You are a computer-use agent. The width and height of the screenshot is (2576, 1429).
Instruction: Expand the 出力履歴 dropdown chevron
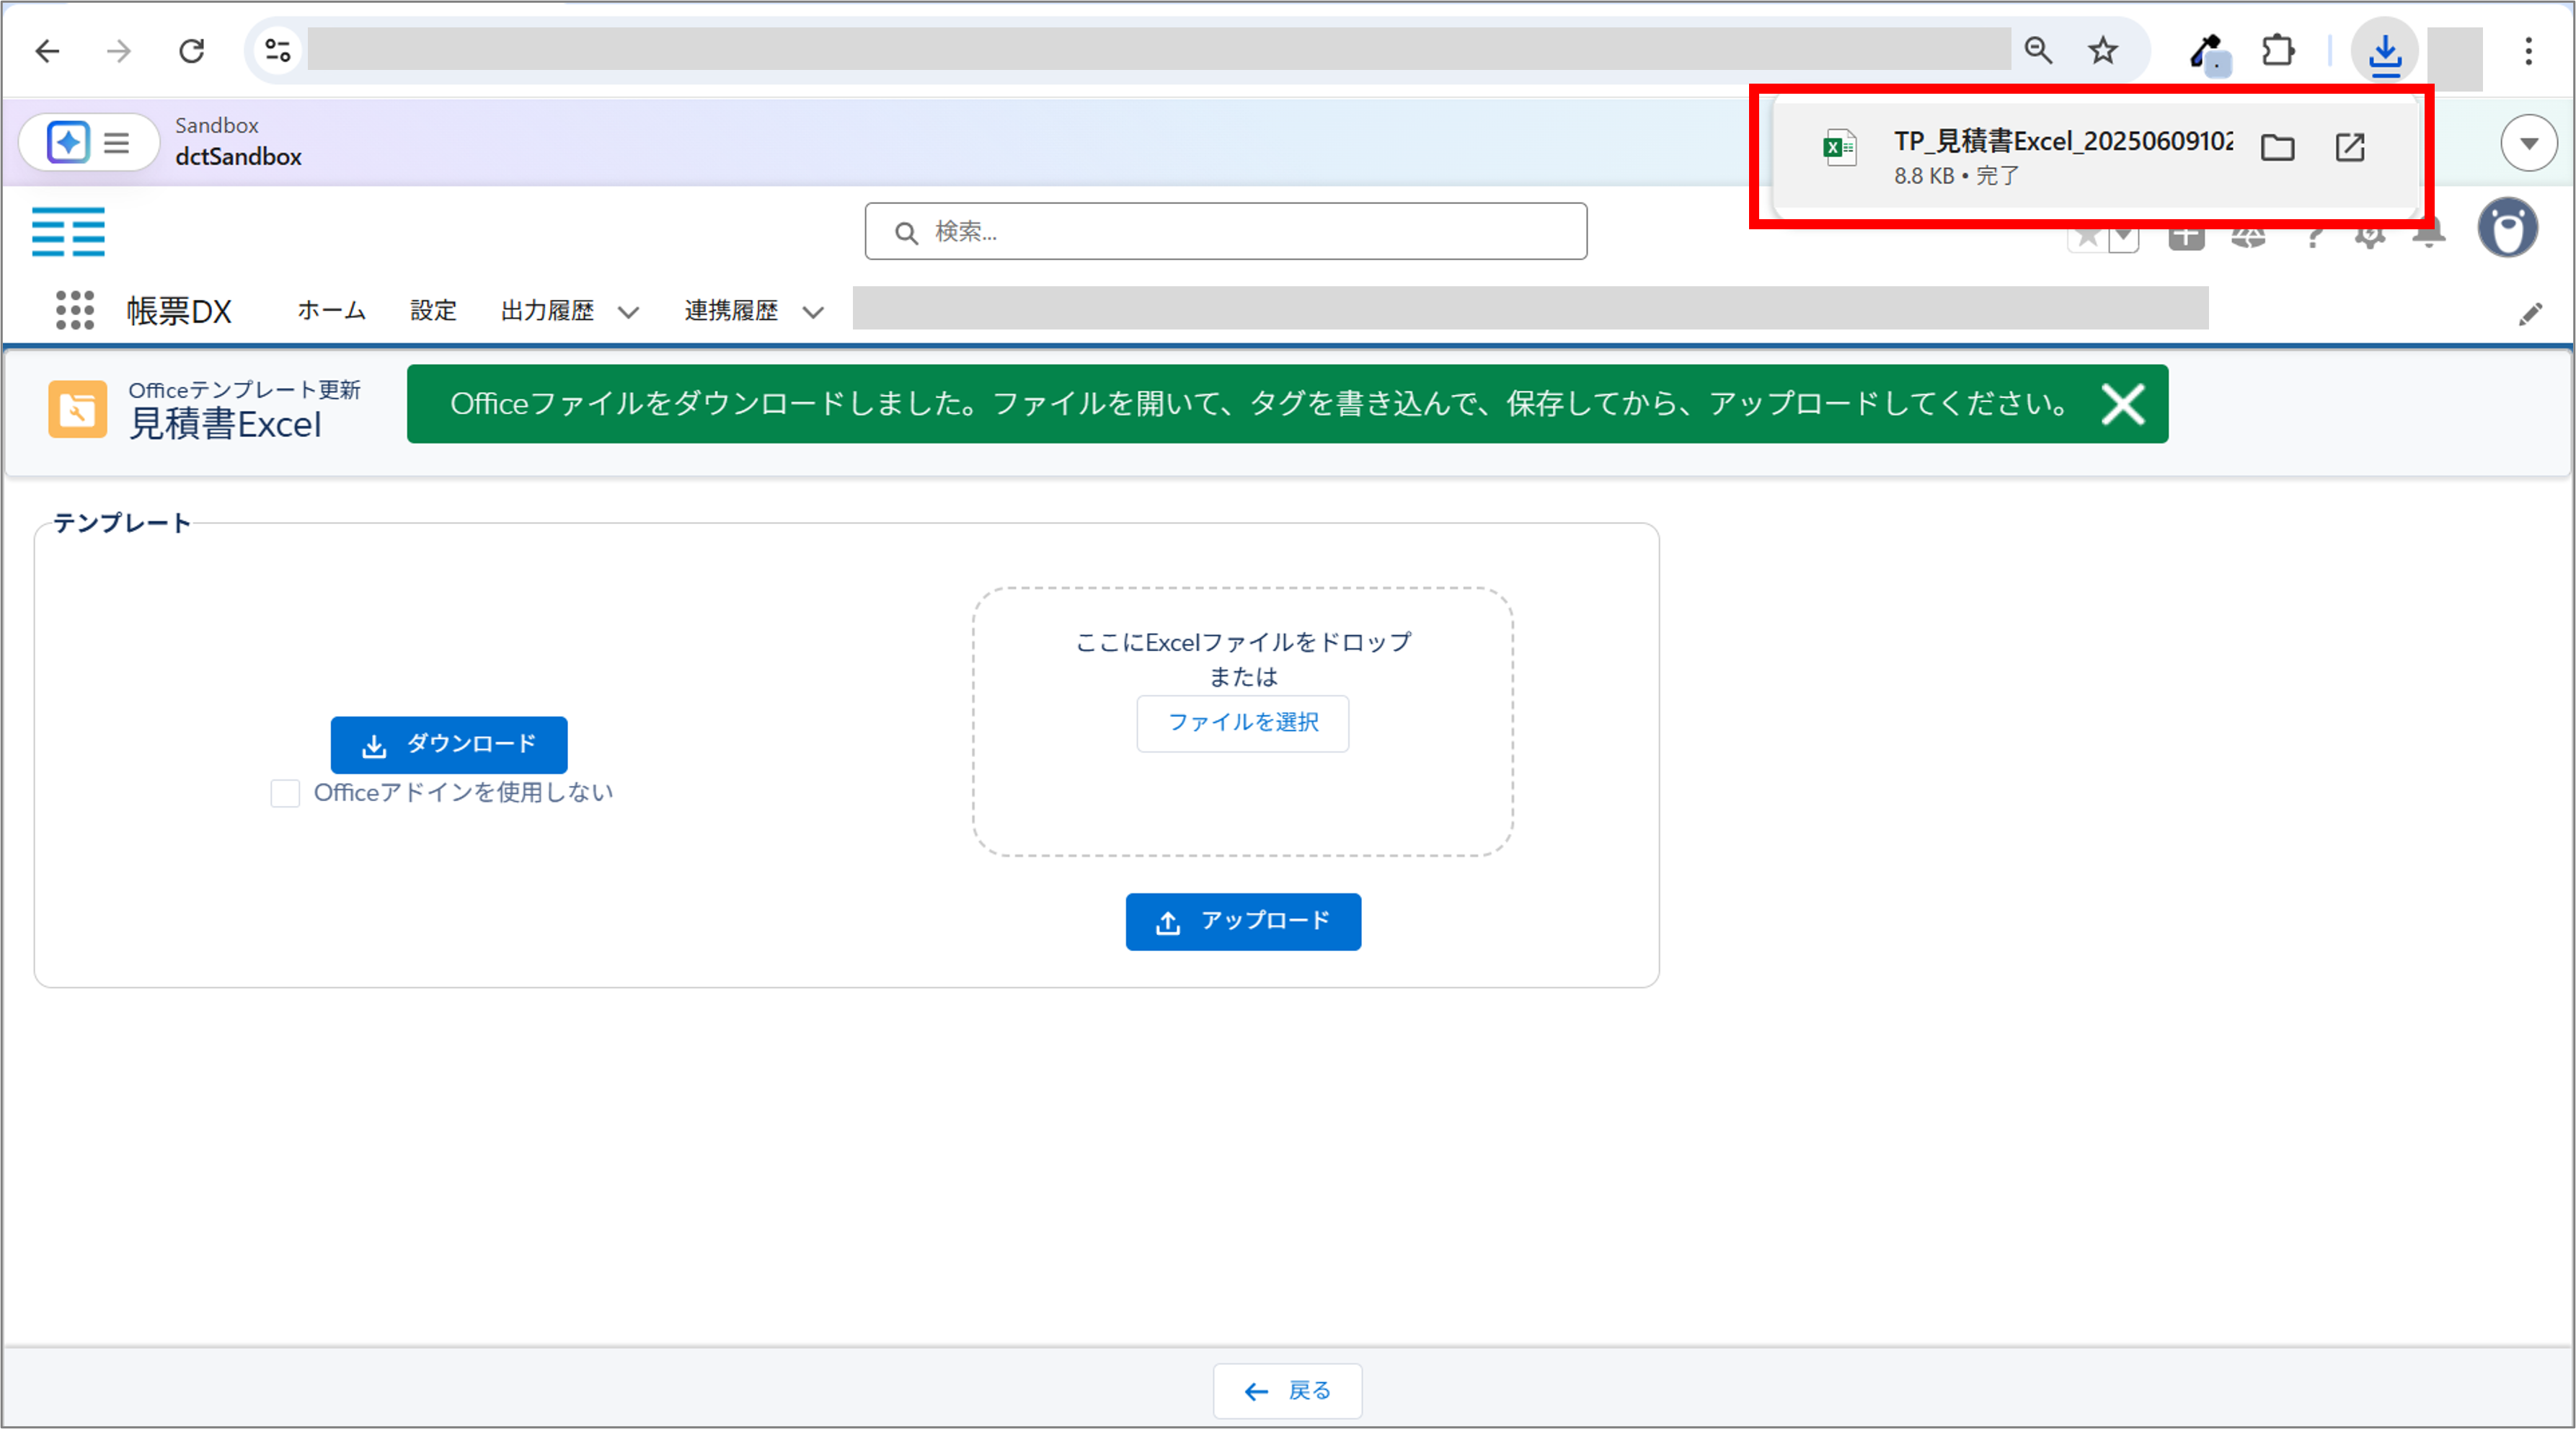click(628, 312)
